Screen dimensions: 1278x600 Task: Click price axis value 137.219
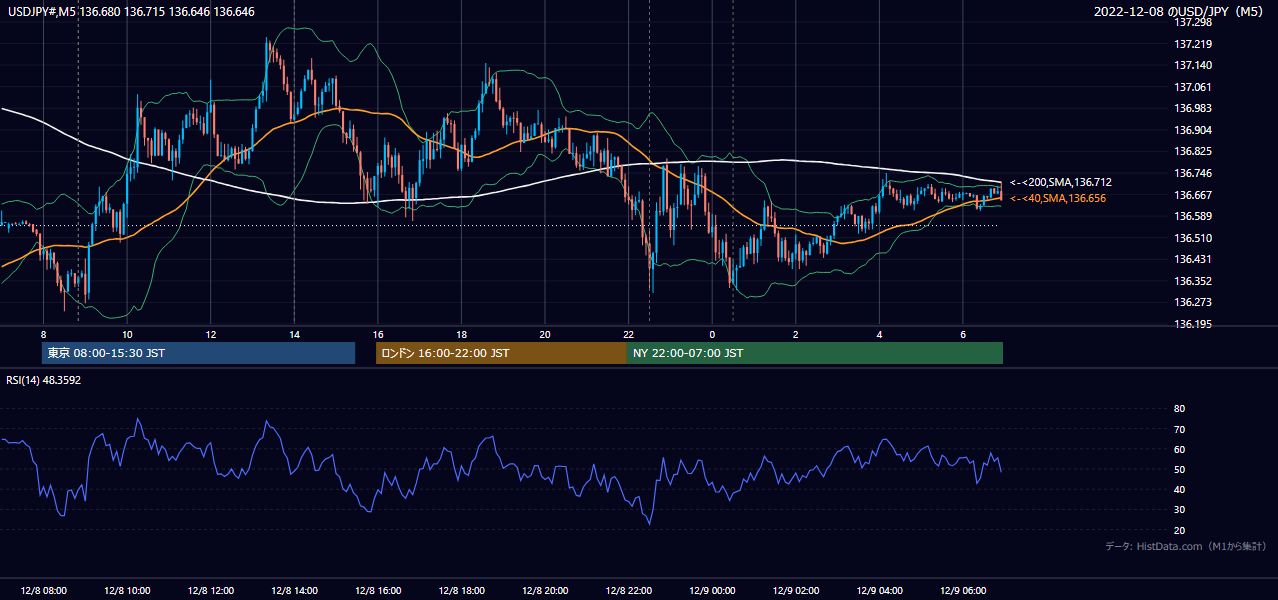[x=1192, y=44]
